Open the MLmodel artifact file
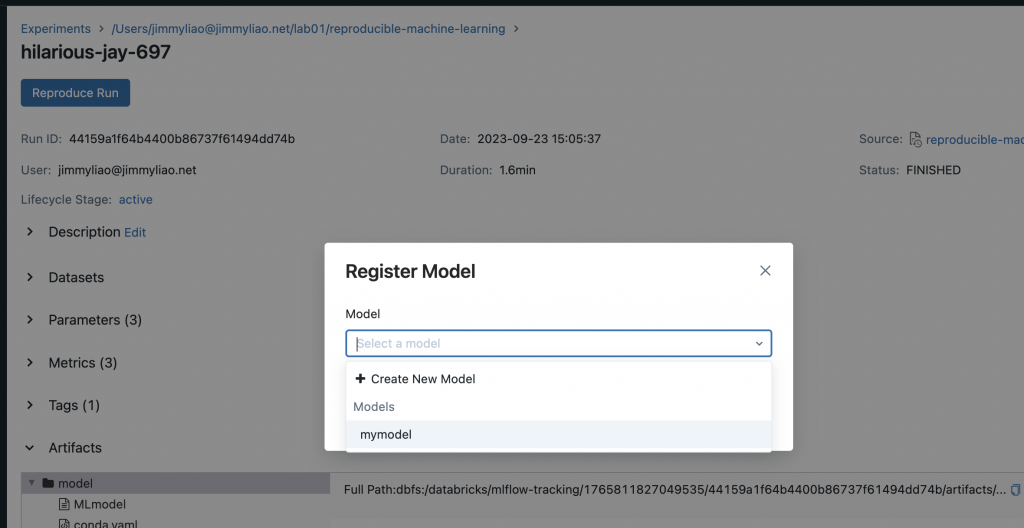 coord(99,504)
